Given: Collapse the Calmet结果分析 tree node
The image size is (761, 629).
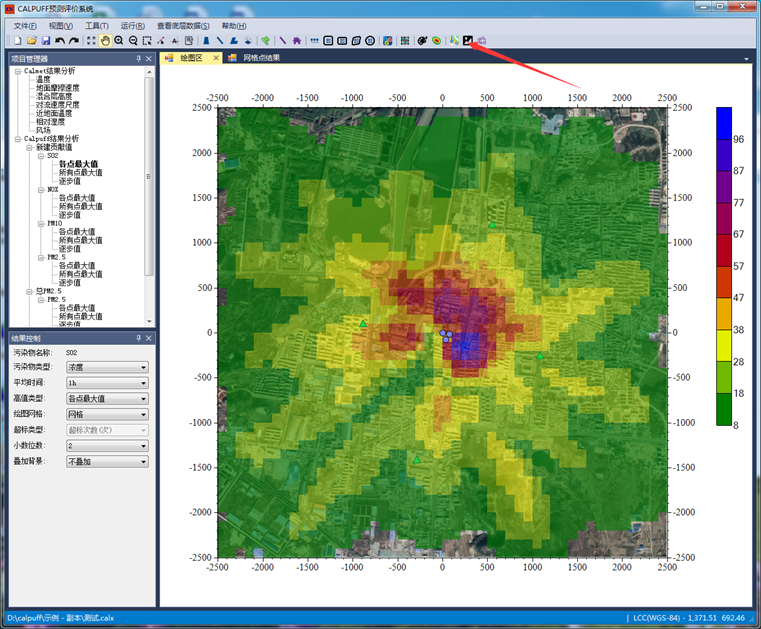Looking at the screenshot, I should pos(17,71).
